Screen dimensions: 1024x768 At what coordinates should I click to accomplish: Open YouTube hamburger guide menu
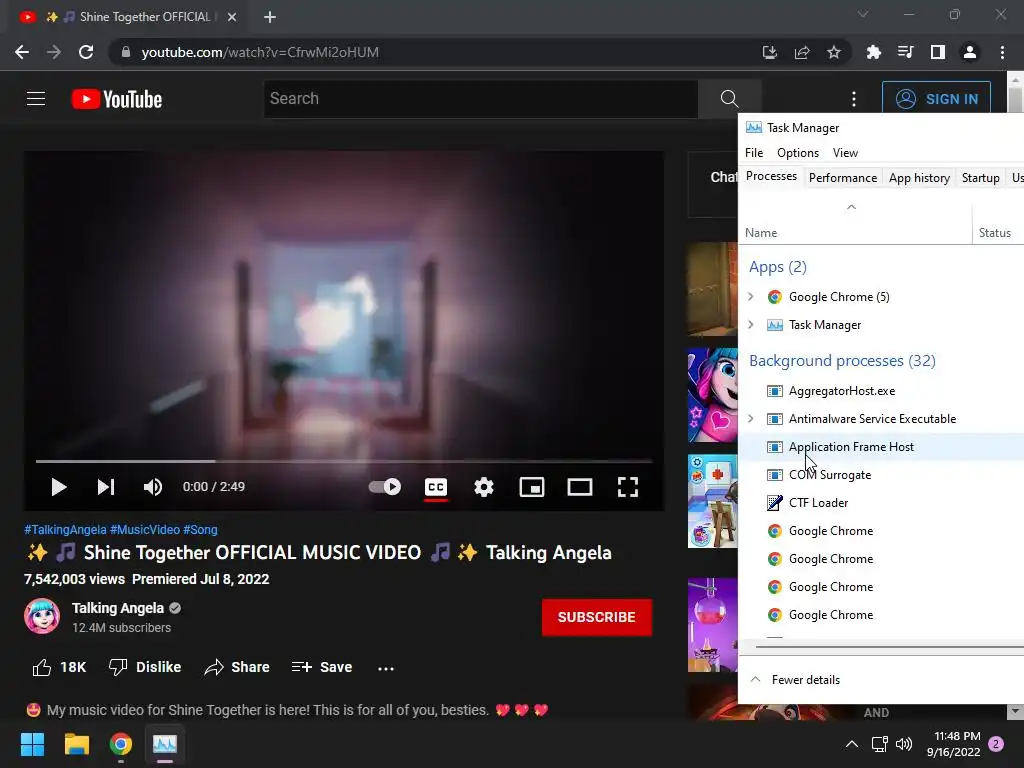36,99
